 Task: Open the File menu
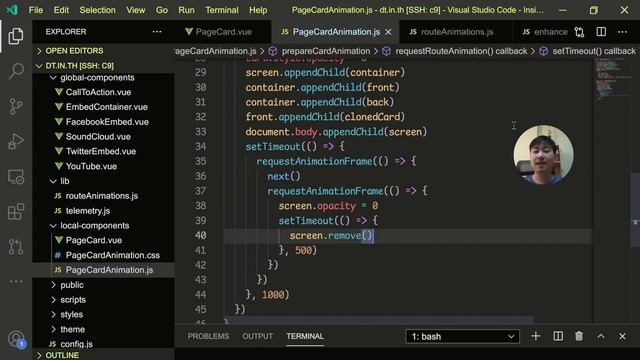click(36, 10)
